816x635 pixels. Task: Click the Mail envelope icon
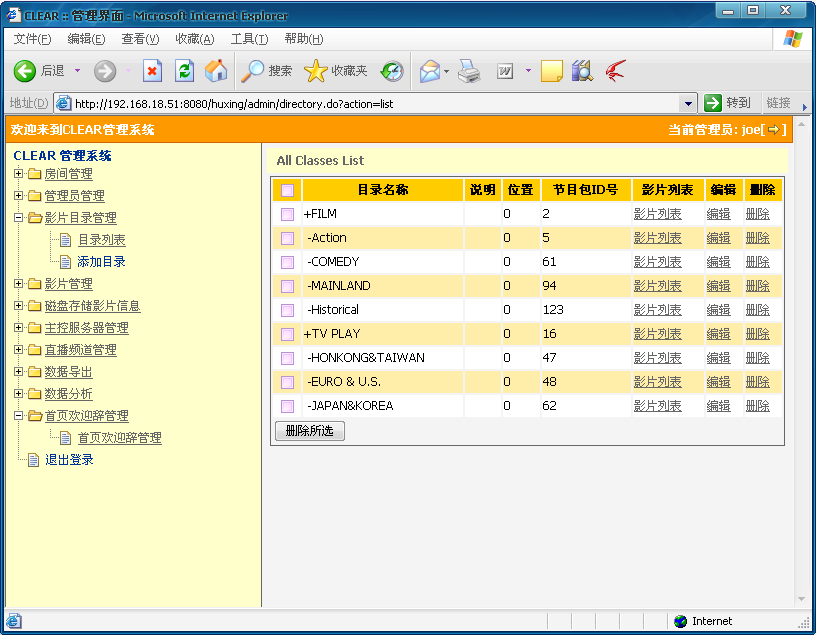pos(430,71)
